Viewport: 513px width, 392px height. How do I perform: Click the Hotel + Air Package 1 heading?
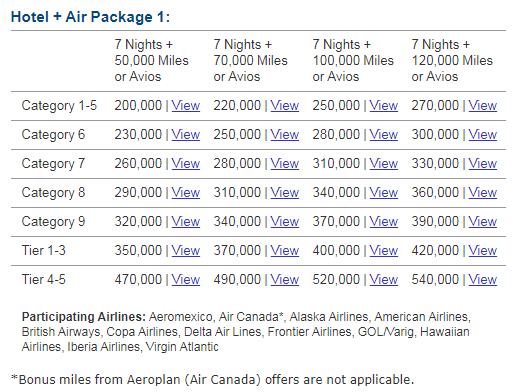[x=90, y=17]
